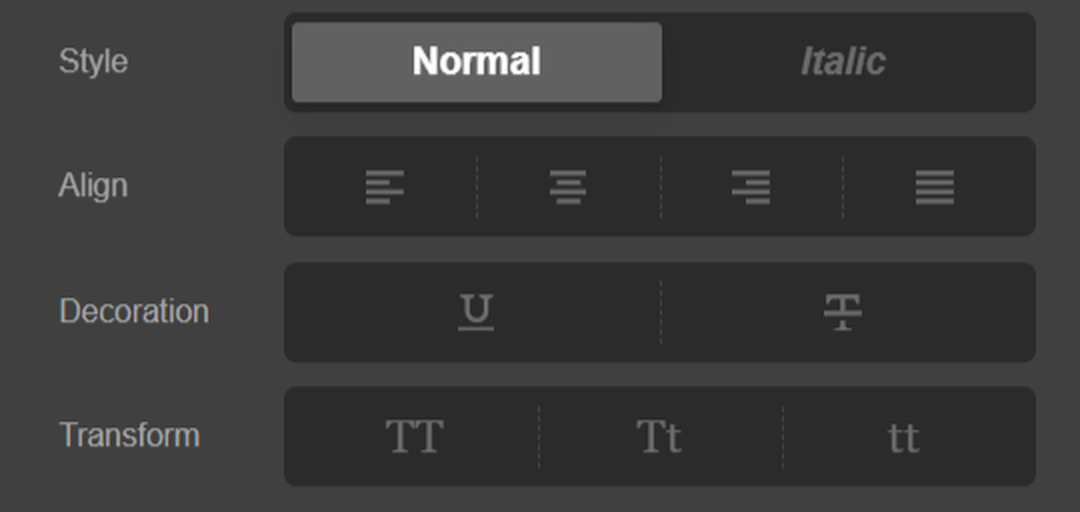Apply underline text decoration
Viewport: 1080px width, 512px height.
pos(476,312)
